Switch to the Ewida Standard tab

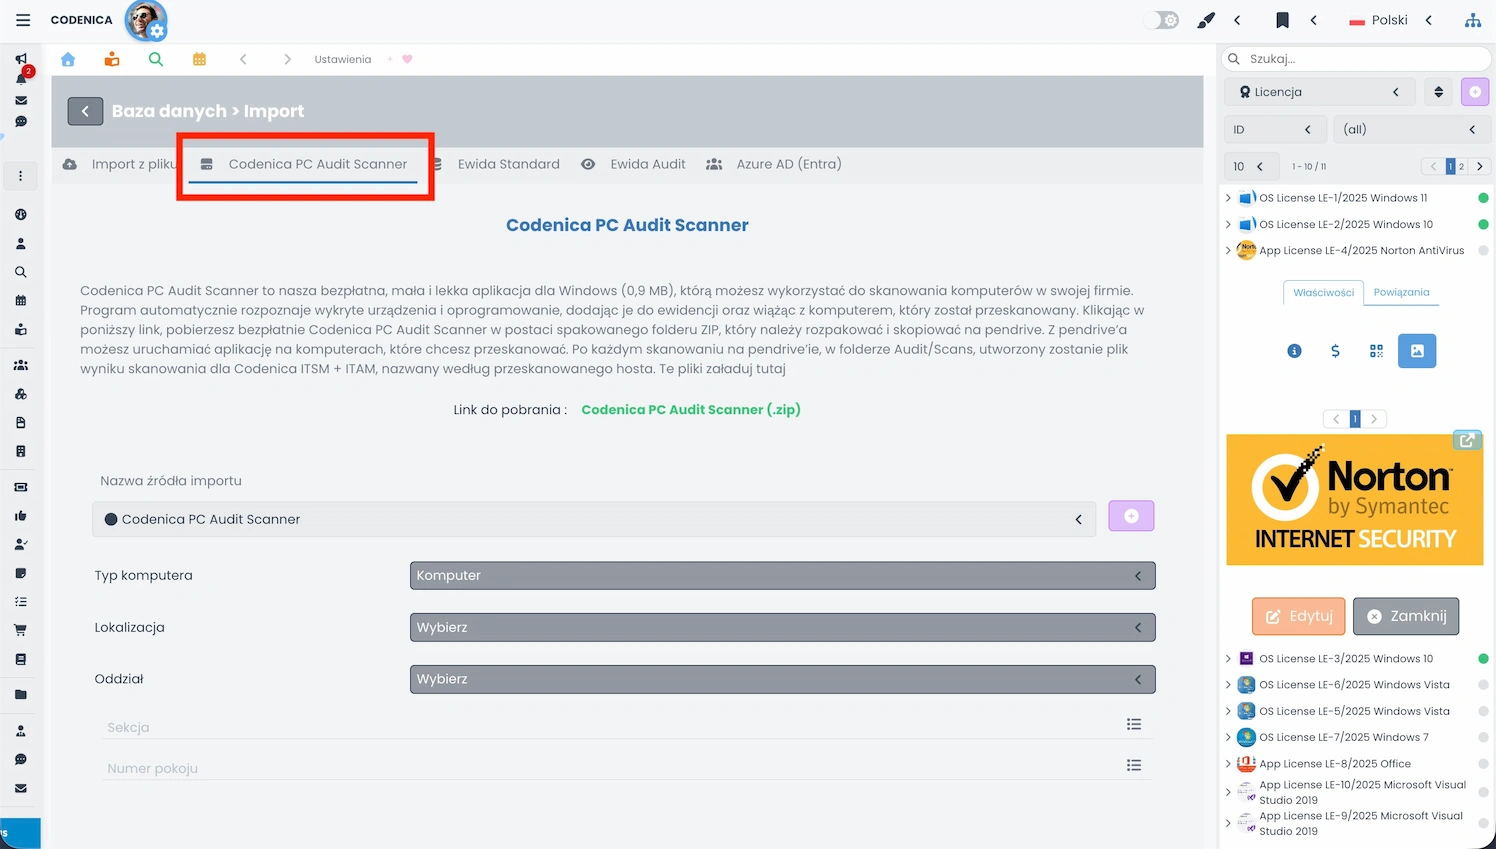coord(509,164)
